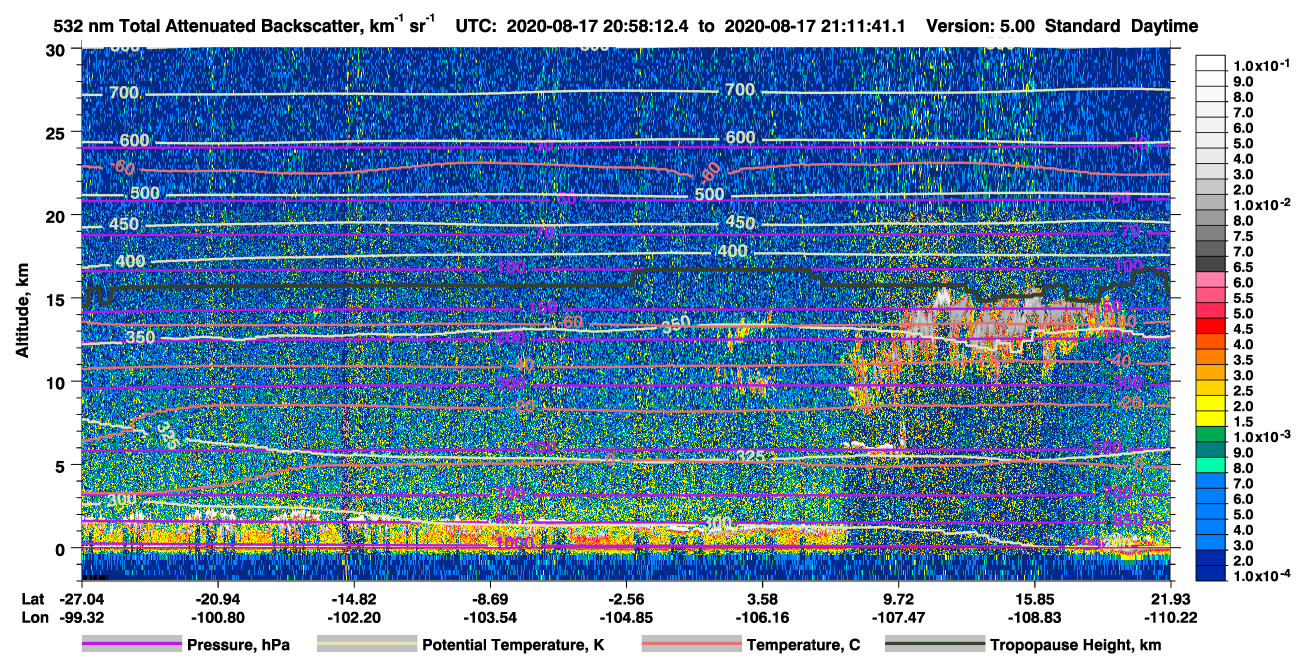
Task: Select latitude value 9.72
Action: click(x=899, y=597)
